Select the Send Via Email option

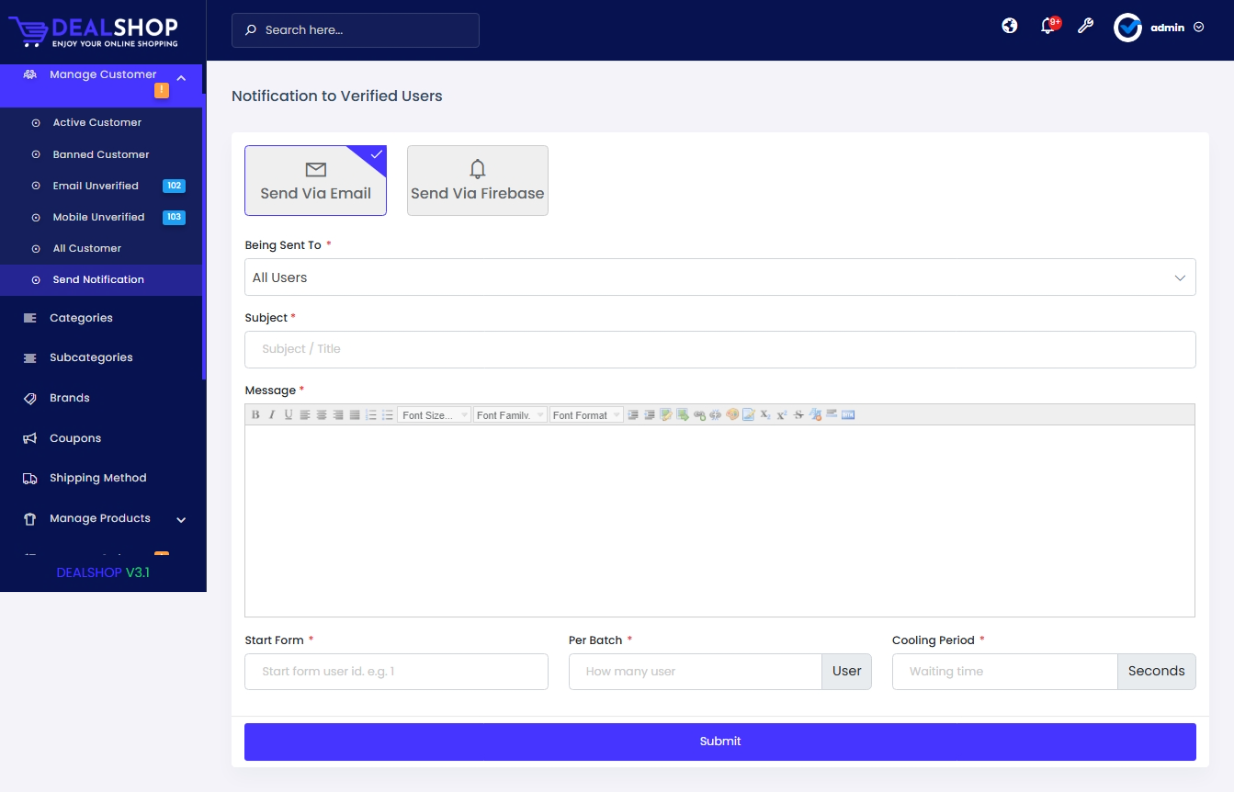coord(315,181)
